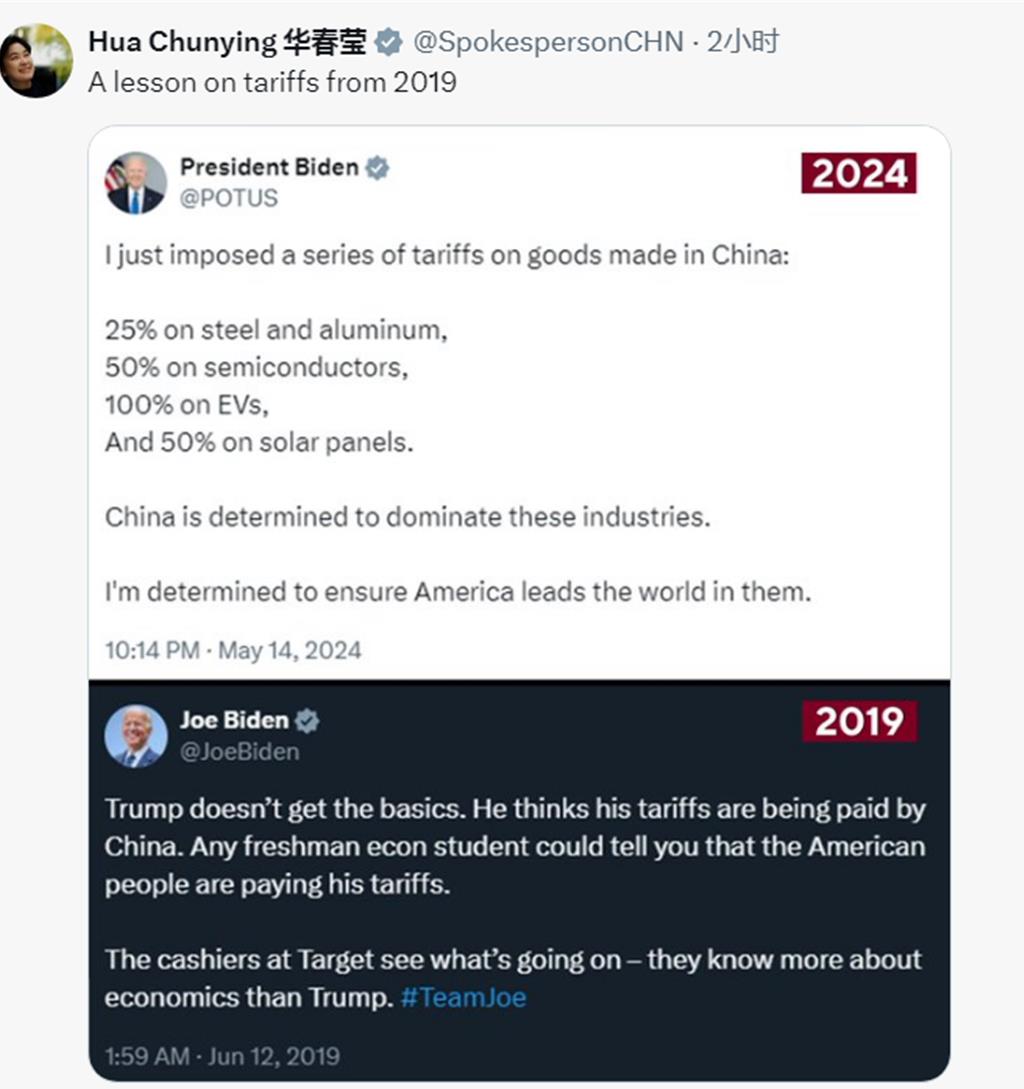Image resolution: width=1024 pixels, height=1089 pixels.
Task: Open the #TeamJoe hashtag
Action: [x=463, y=997]
